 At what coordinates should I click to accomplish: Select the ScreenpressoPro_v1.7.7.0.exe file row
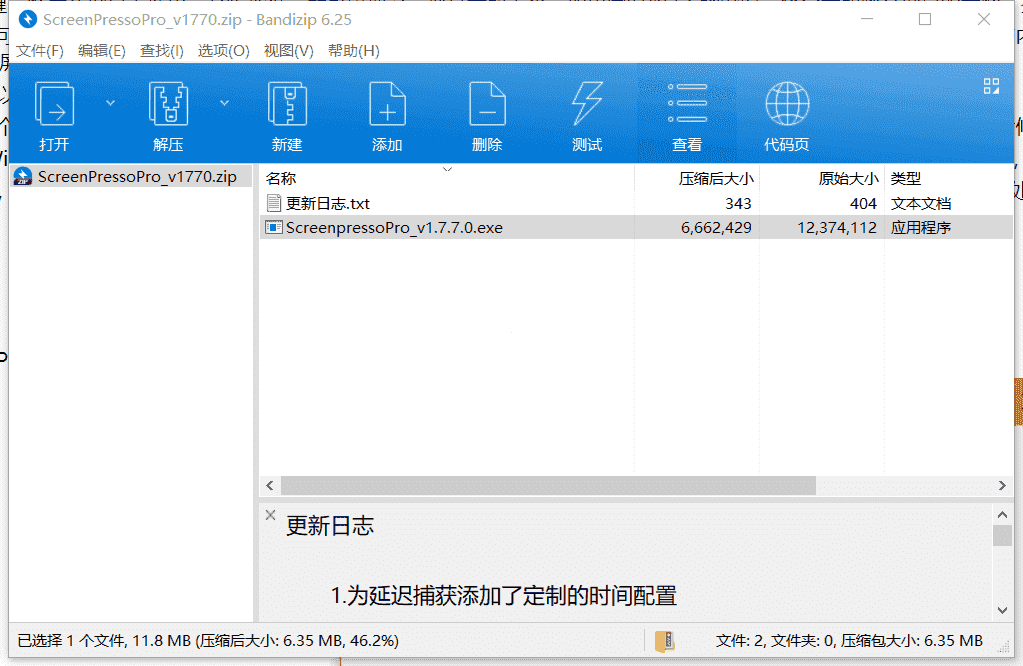tap(636, 228)
